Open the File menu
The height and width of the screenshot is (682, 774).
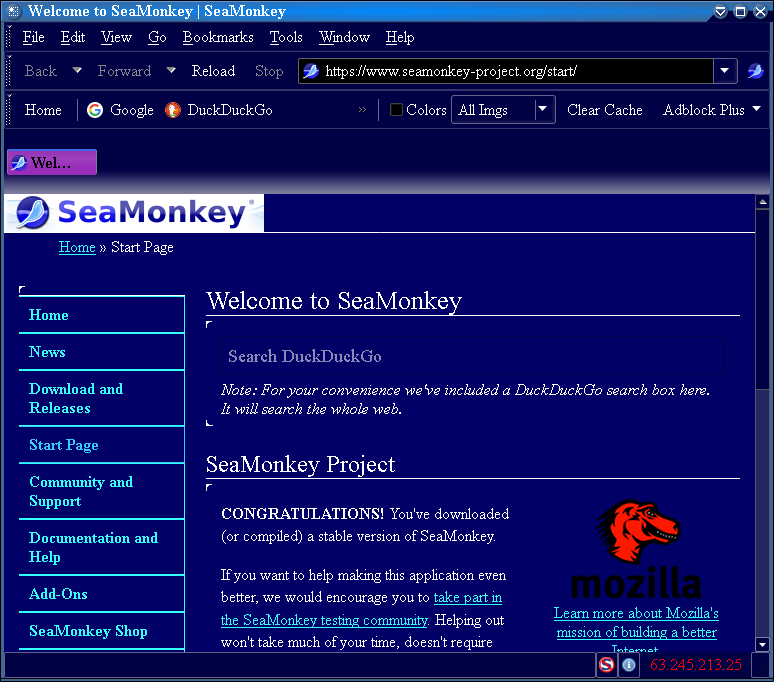click(34, 38)
